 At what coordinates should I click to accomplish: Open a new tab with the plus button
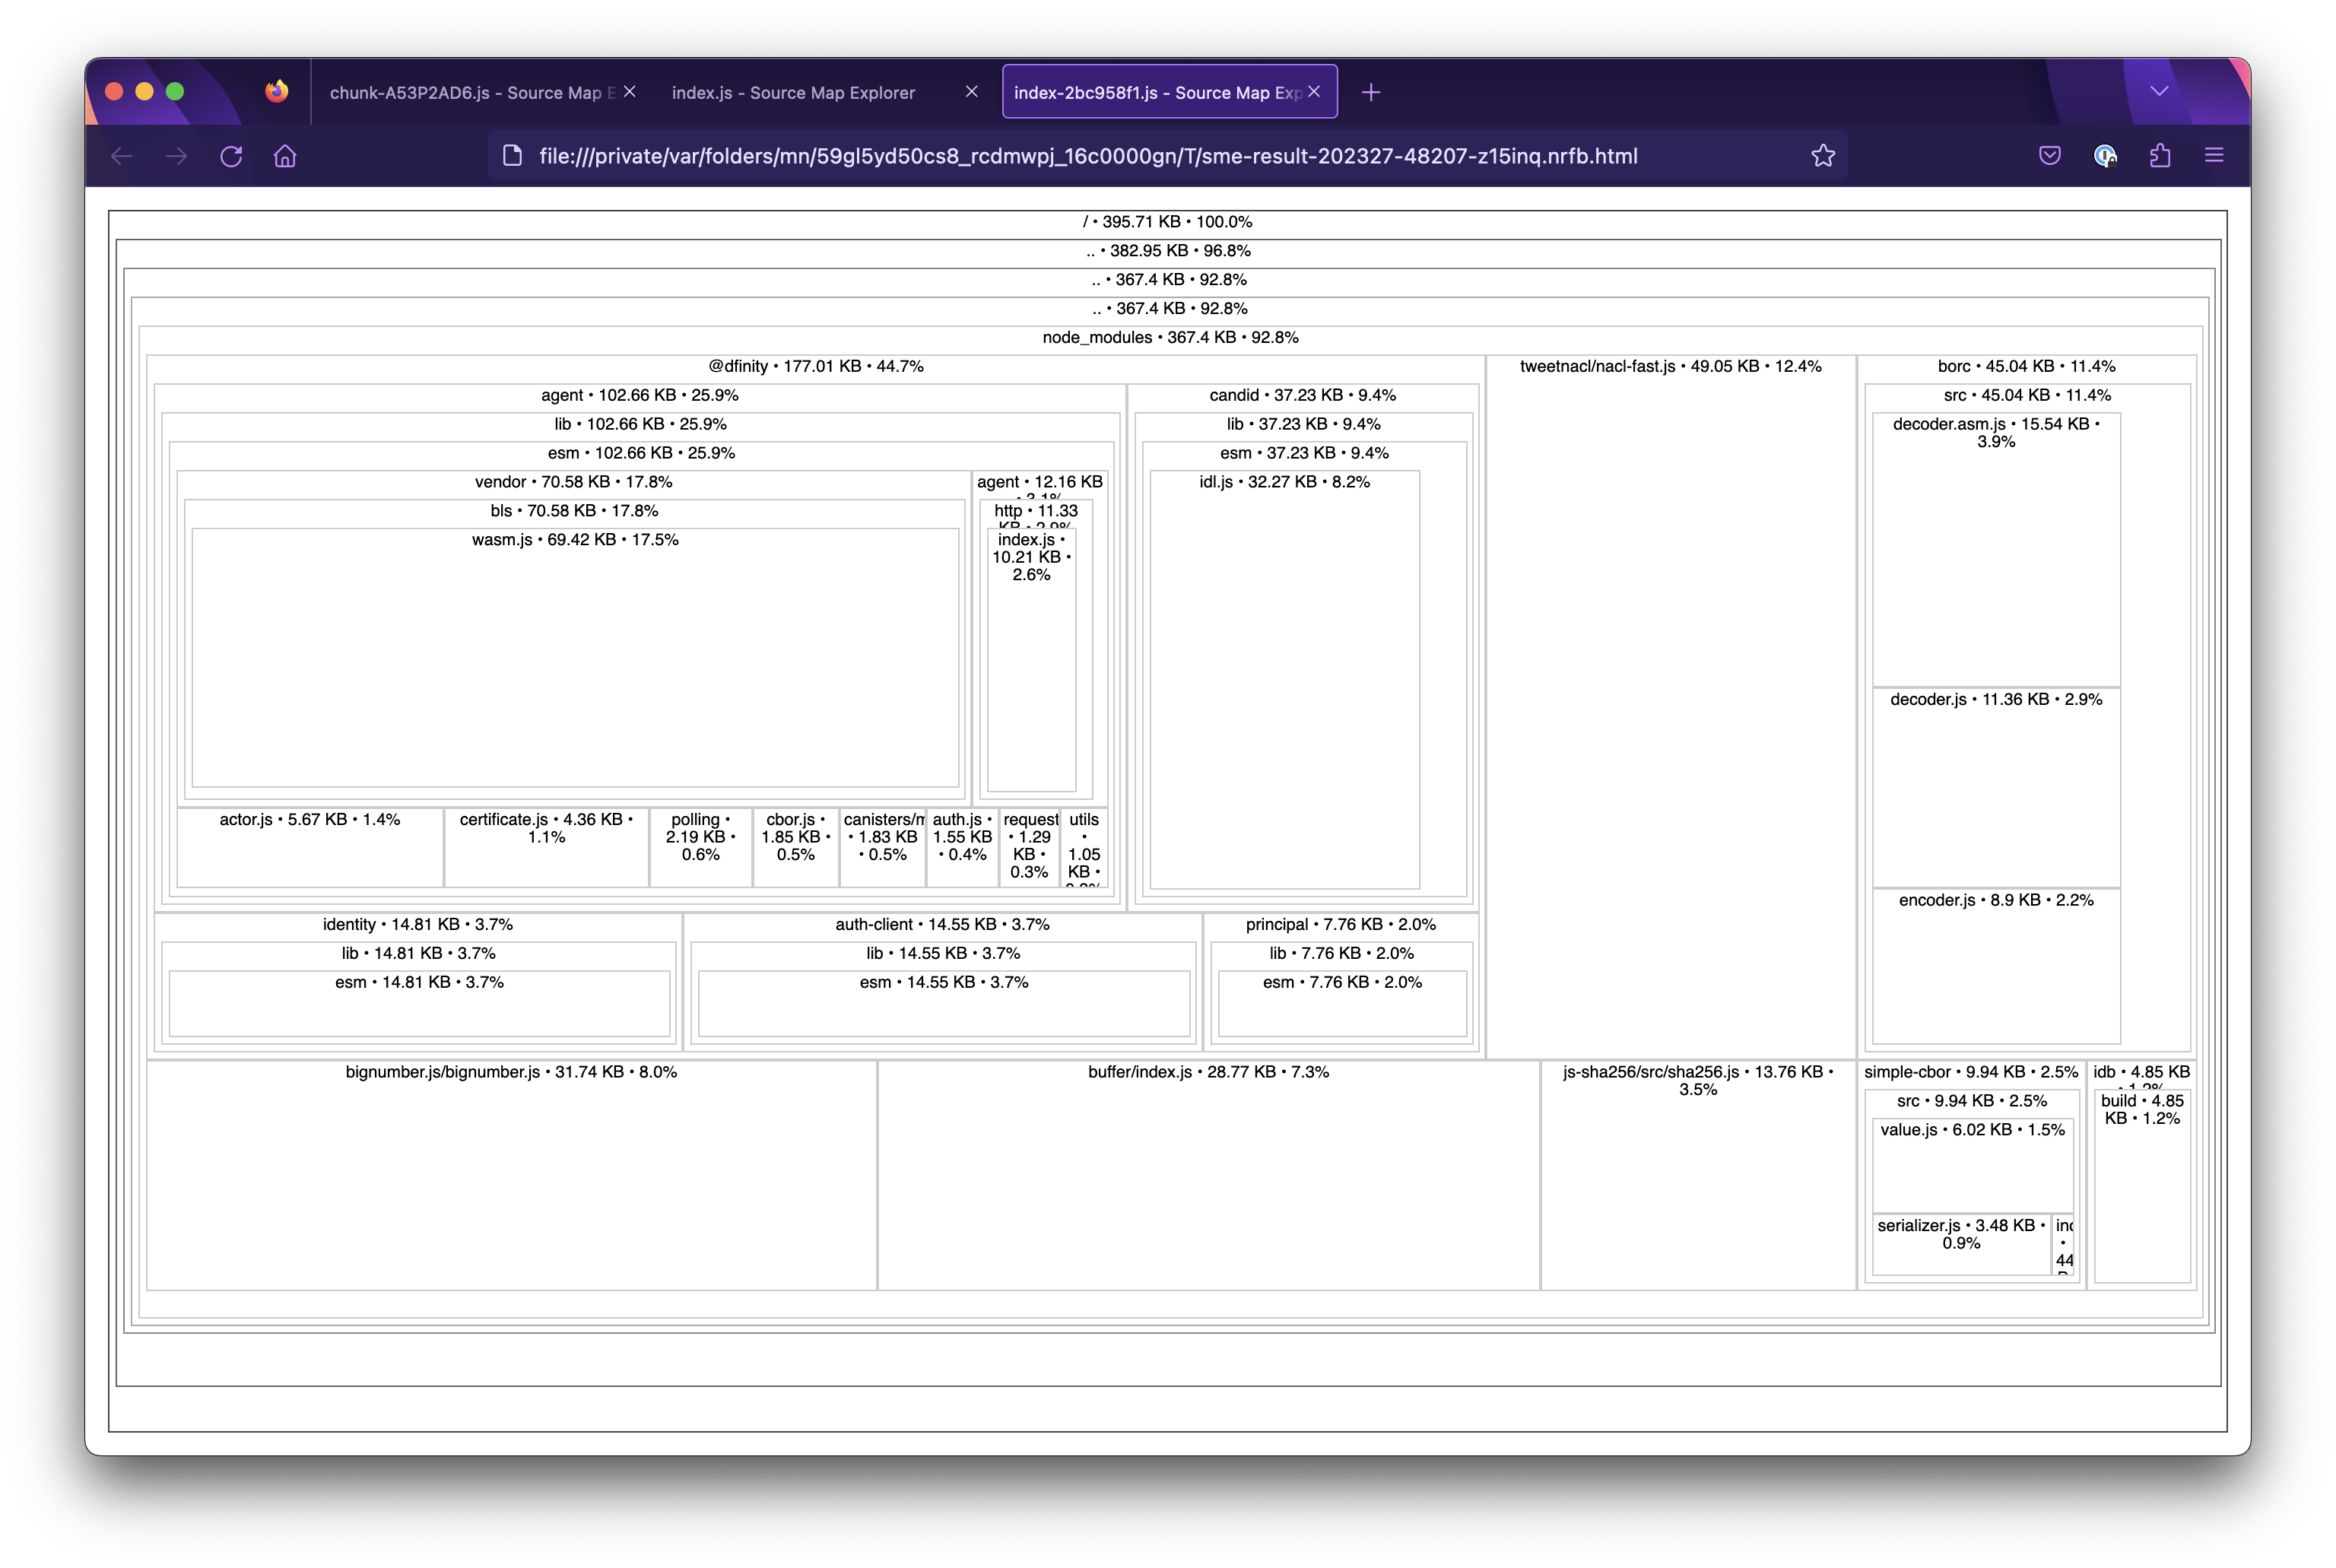(1371, 92)
